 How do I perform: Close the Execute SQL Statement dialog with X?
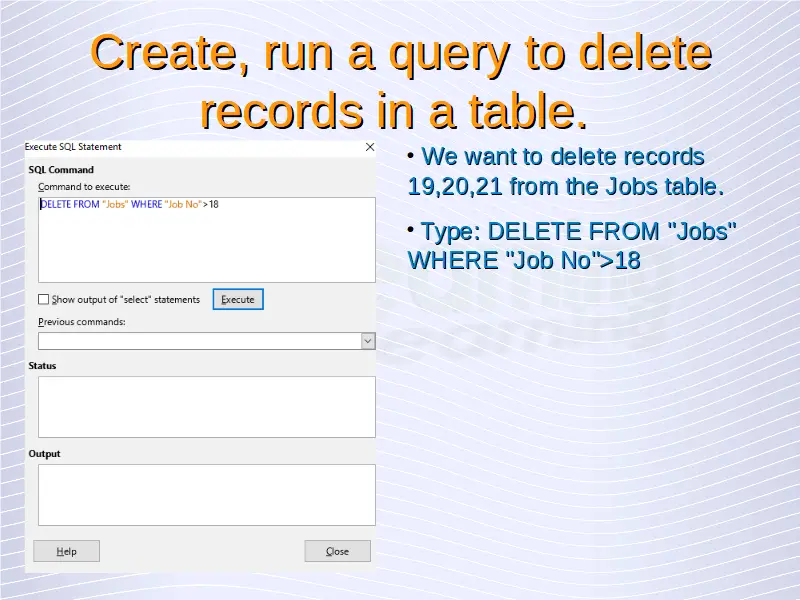point(370,147)
